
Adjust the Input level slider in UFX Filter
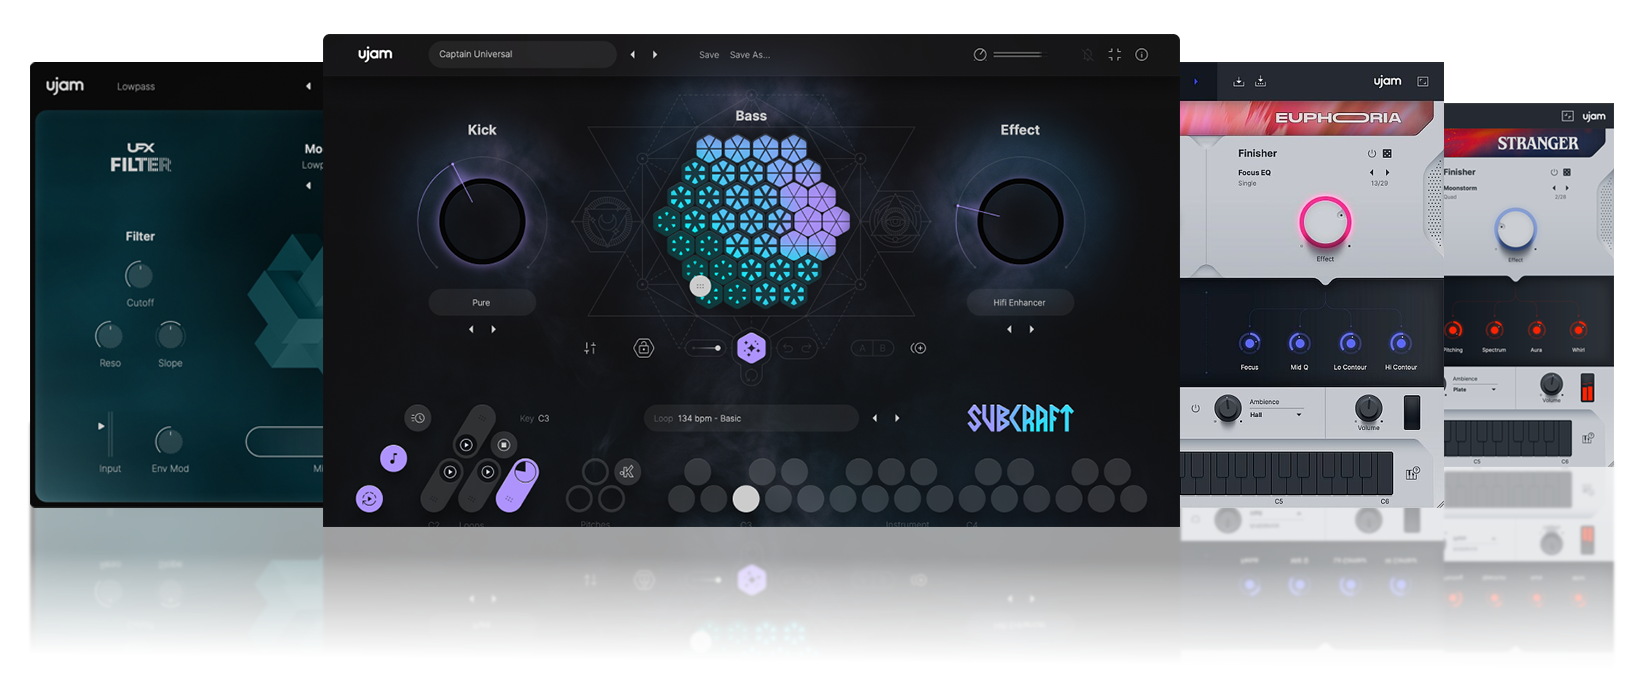[110, 434]
